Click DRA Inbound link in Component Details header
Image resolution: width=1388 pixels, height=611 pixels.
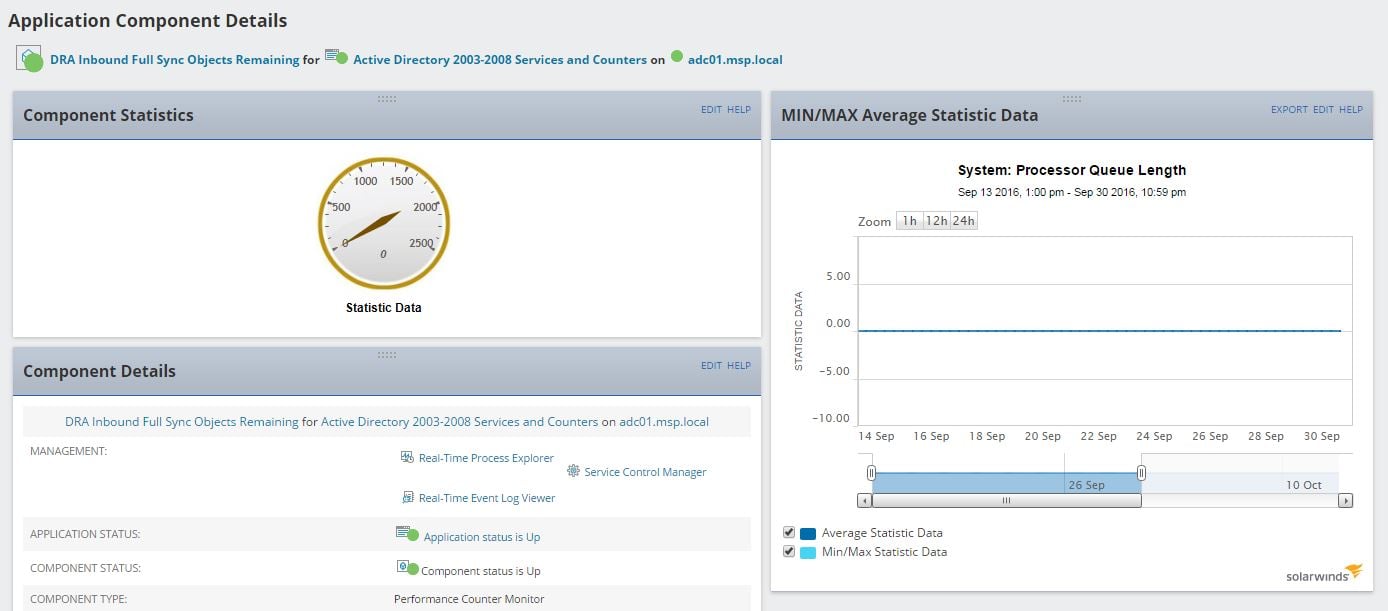pos(182,422)
